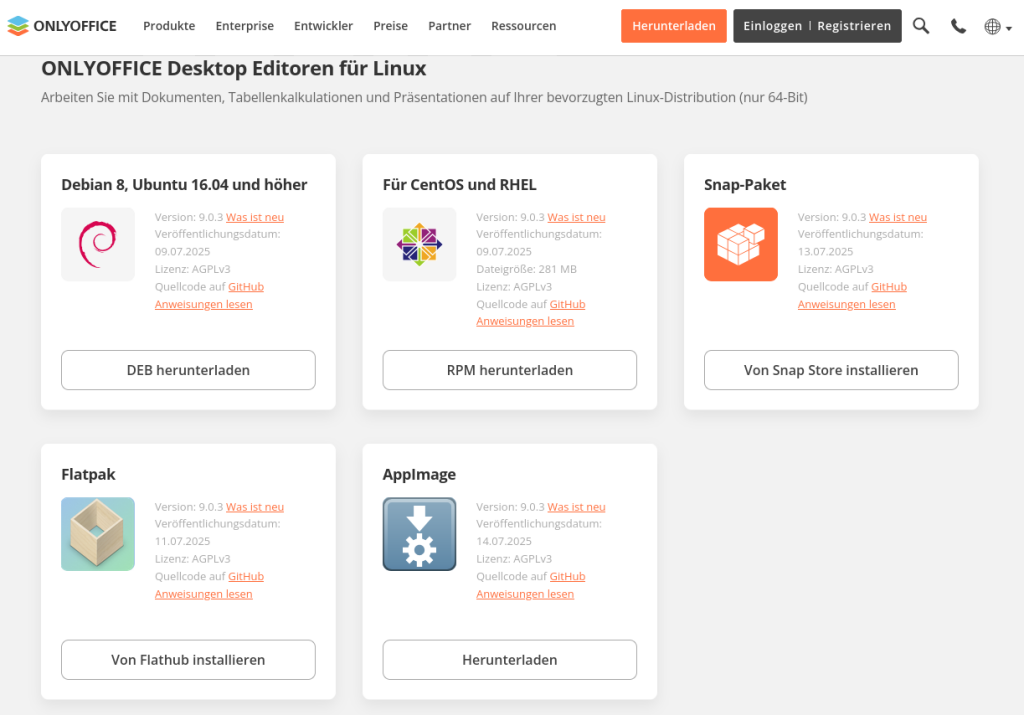The width and height of the screenshot is (1024, 715).
Task: Open 'Was ist neu' in Debian card
Action: (x=255, y=217)
